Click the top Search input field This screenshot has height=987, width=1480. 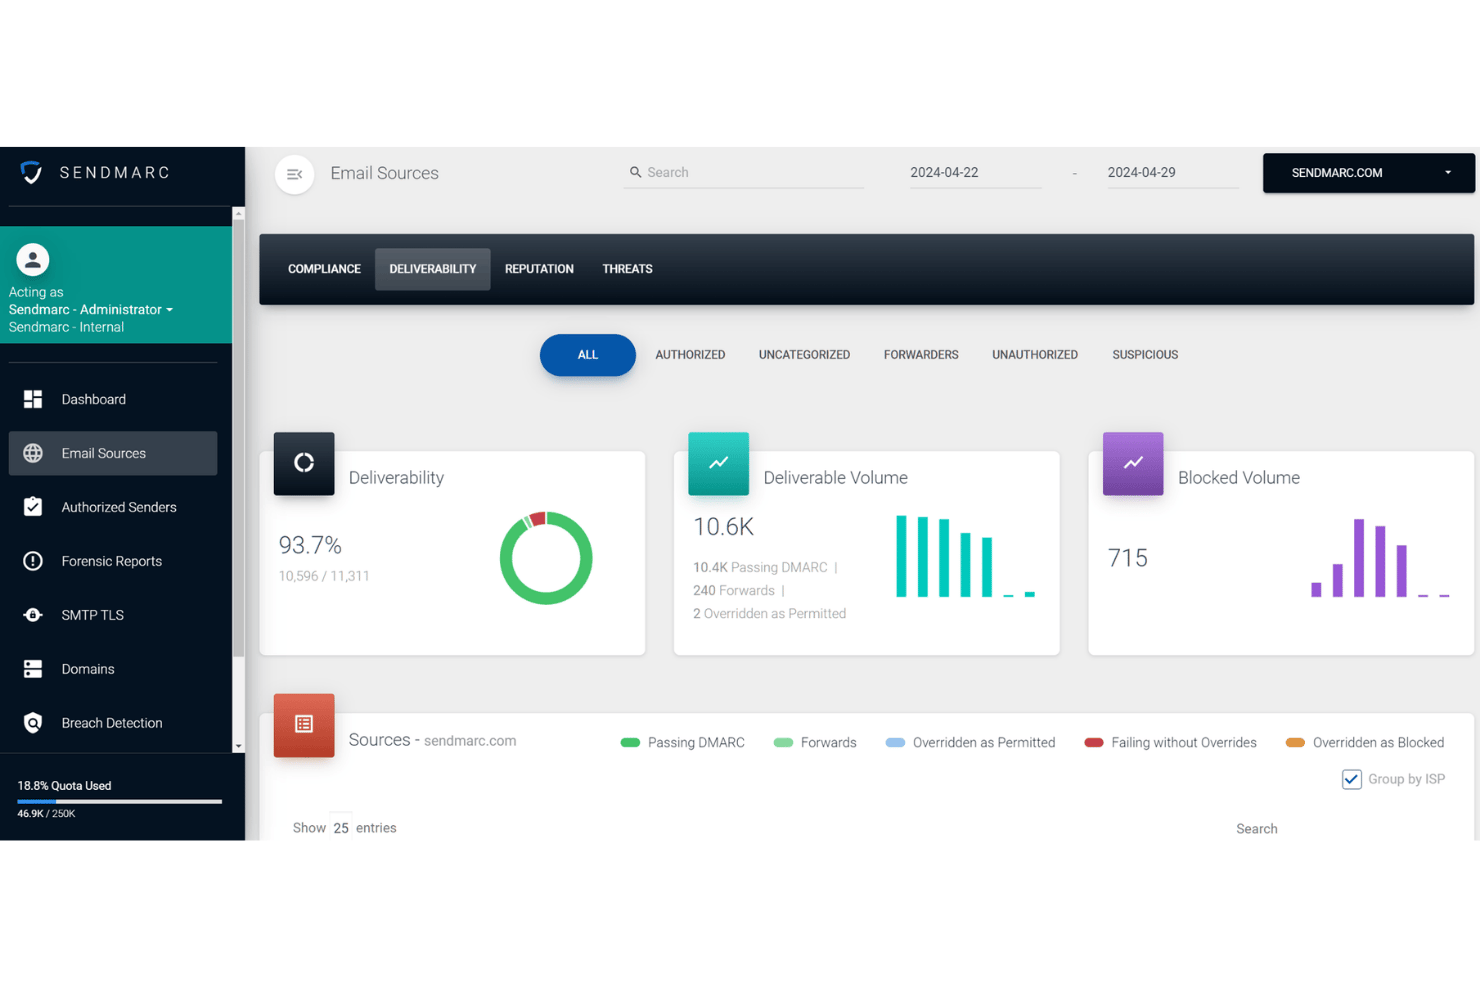(x=744, y=173)
